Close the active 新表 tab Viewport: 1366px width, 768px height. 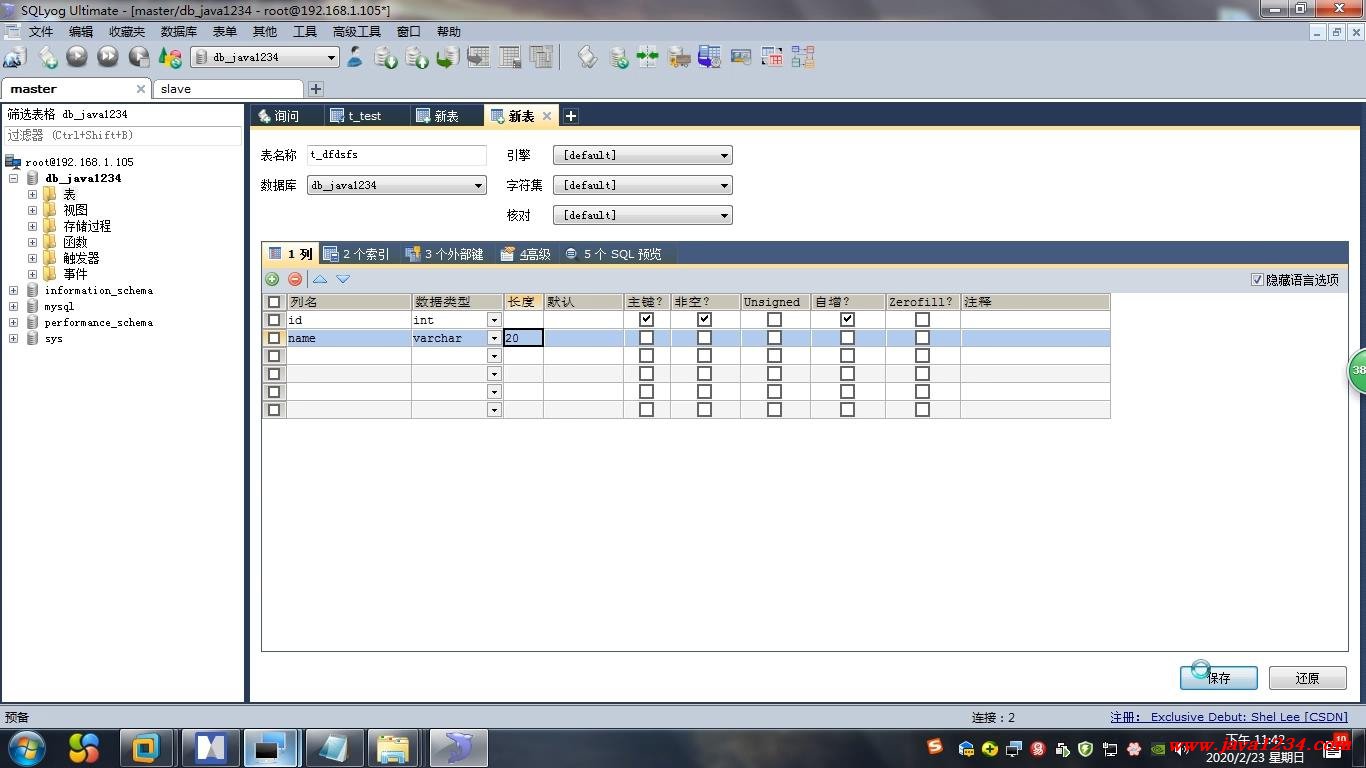click(547, 116)
